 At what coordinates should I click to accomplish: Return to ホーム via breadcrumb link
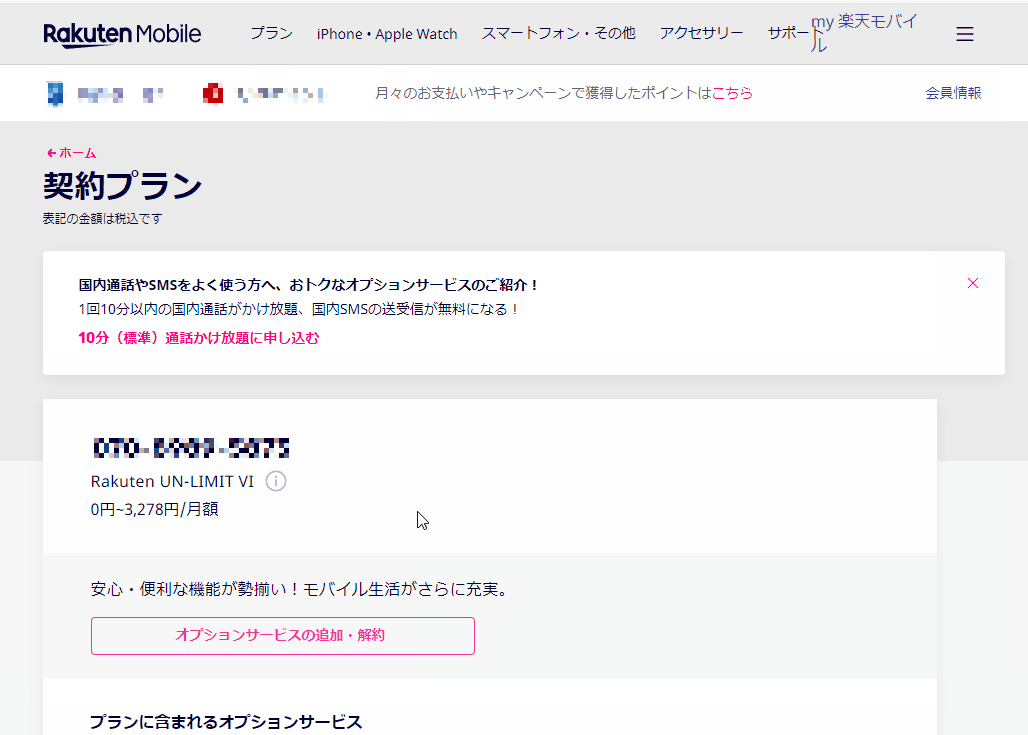77,153
